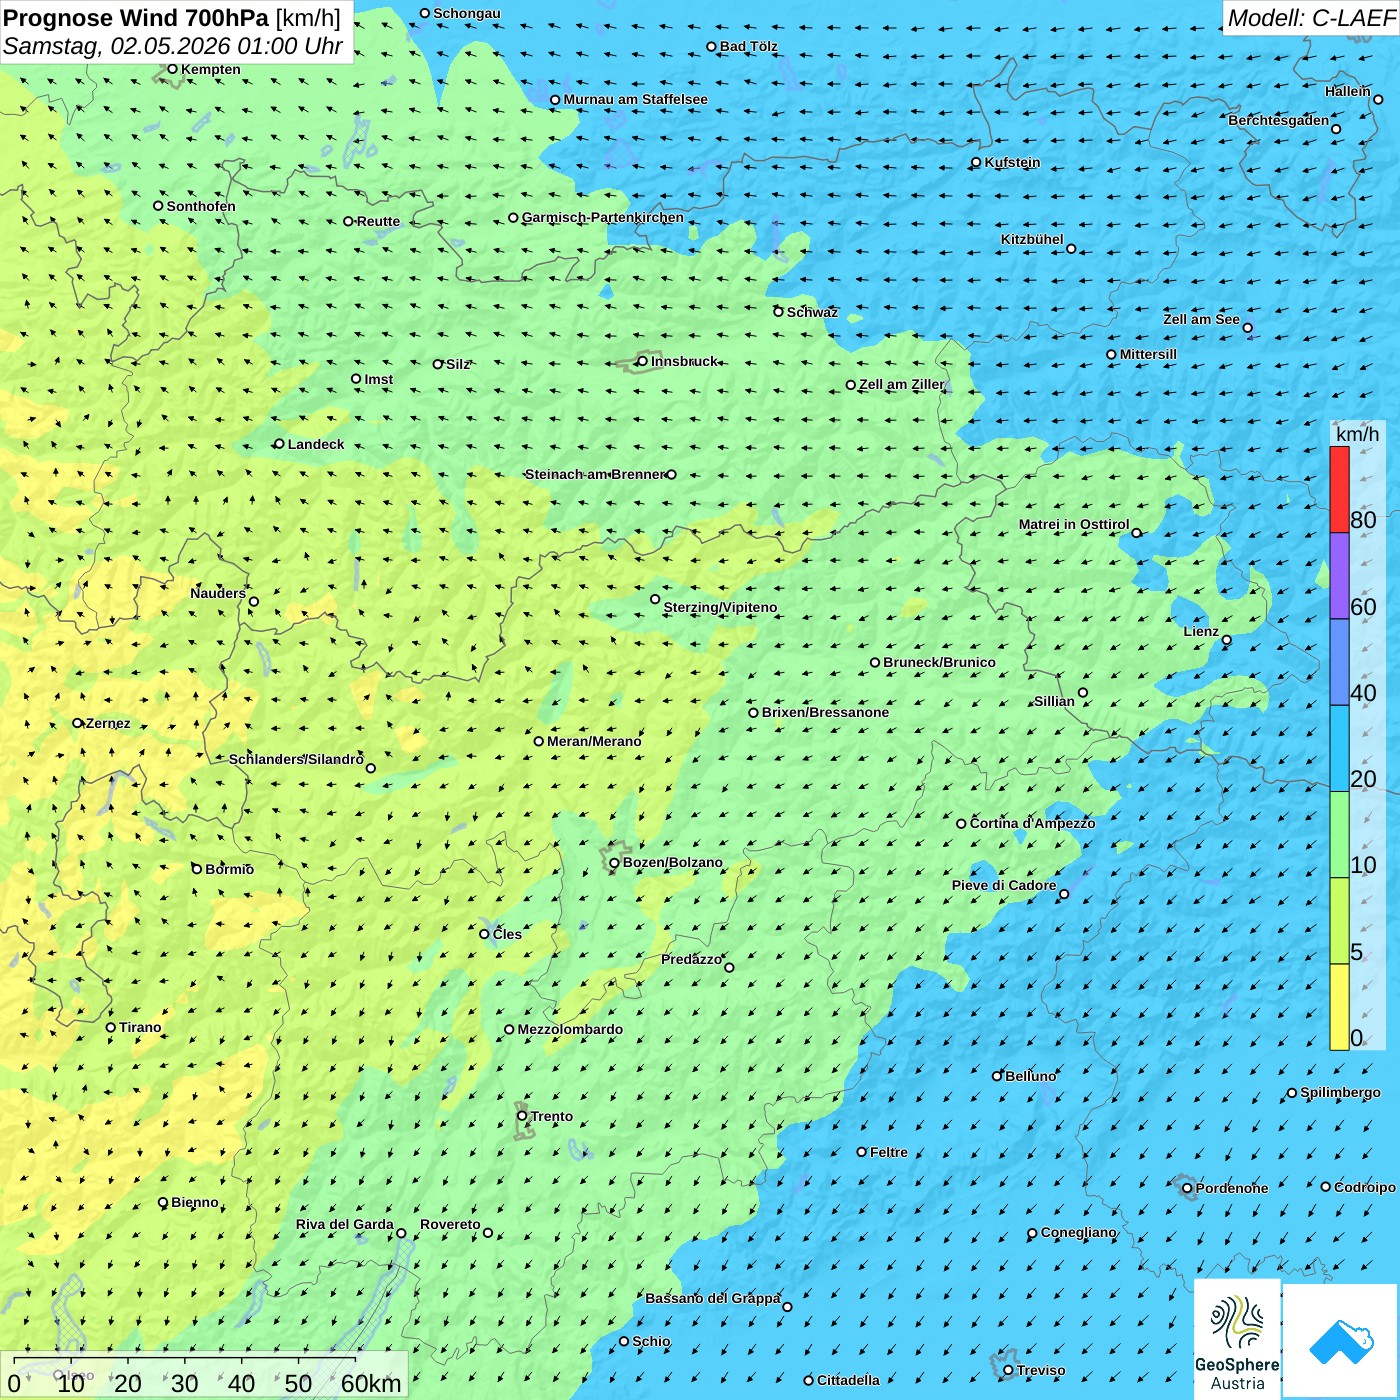
Task: Click the Cortina d'Ampezzo label
Action: [1032, 823]
